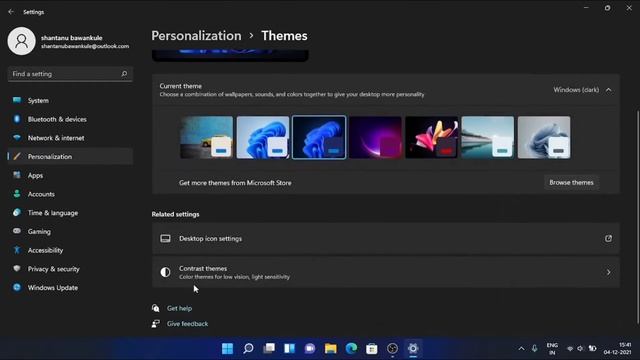Open Widgets from taskbar
Image resolution: width=640 pixels, height=360 pixels.
point(289,348)
